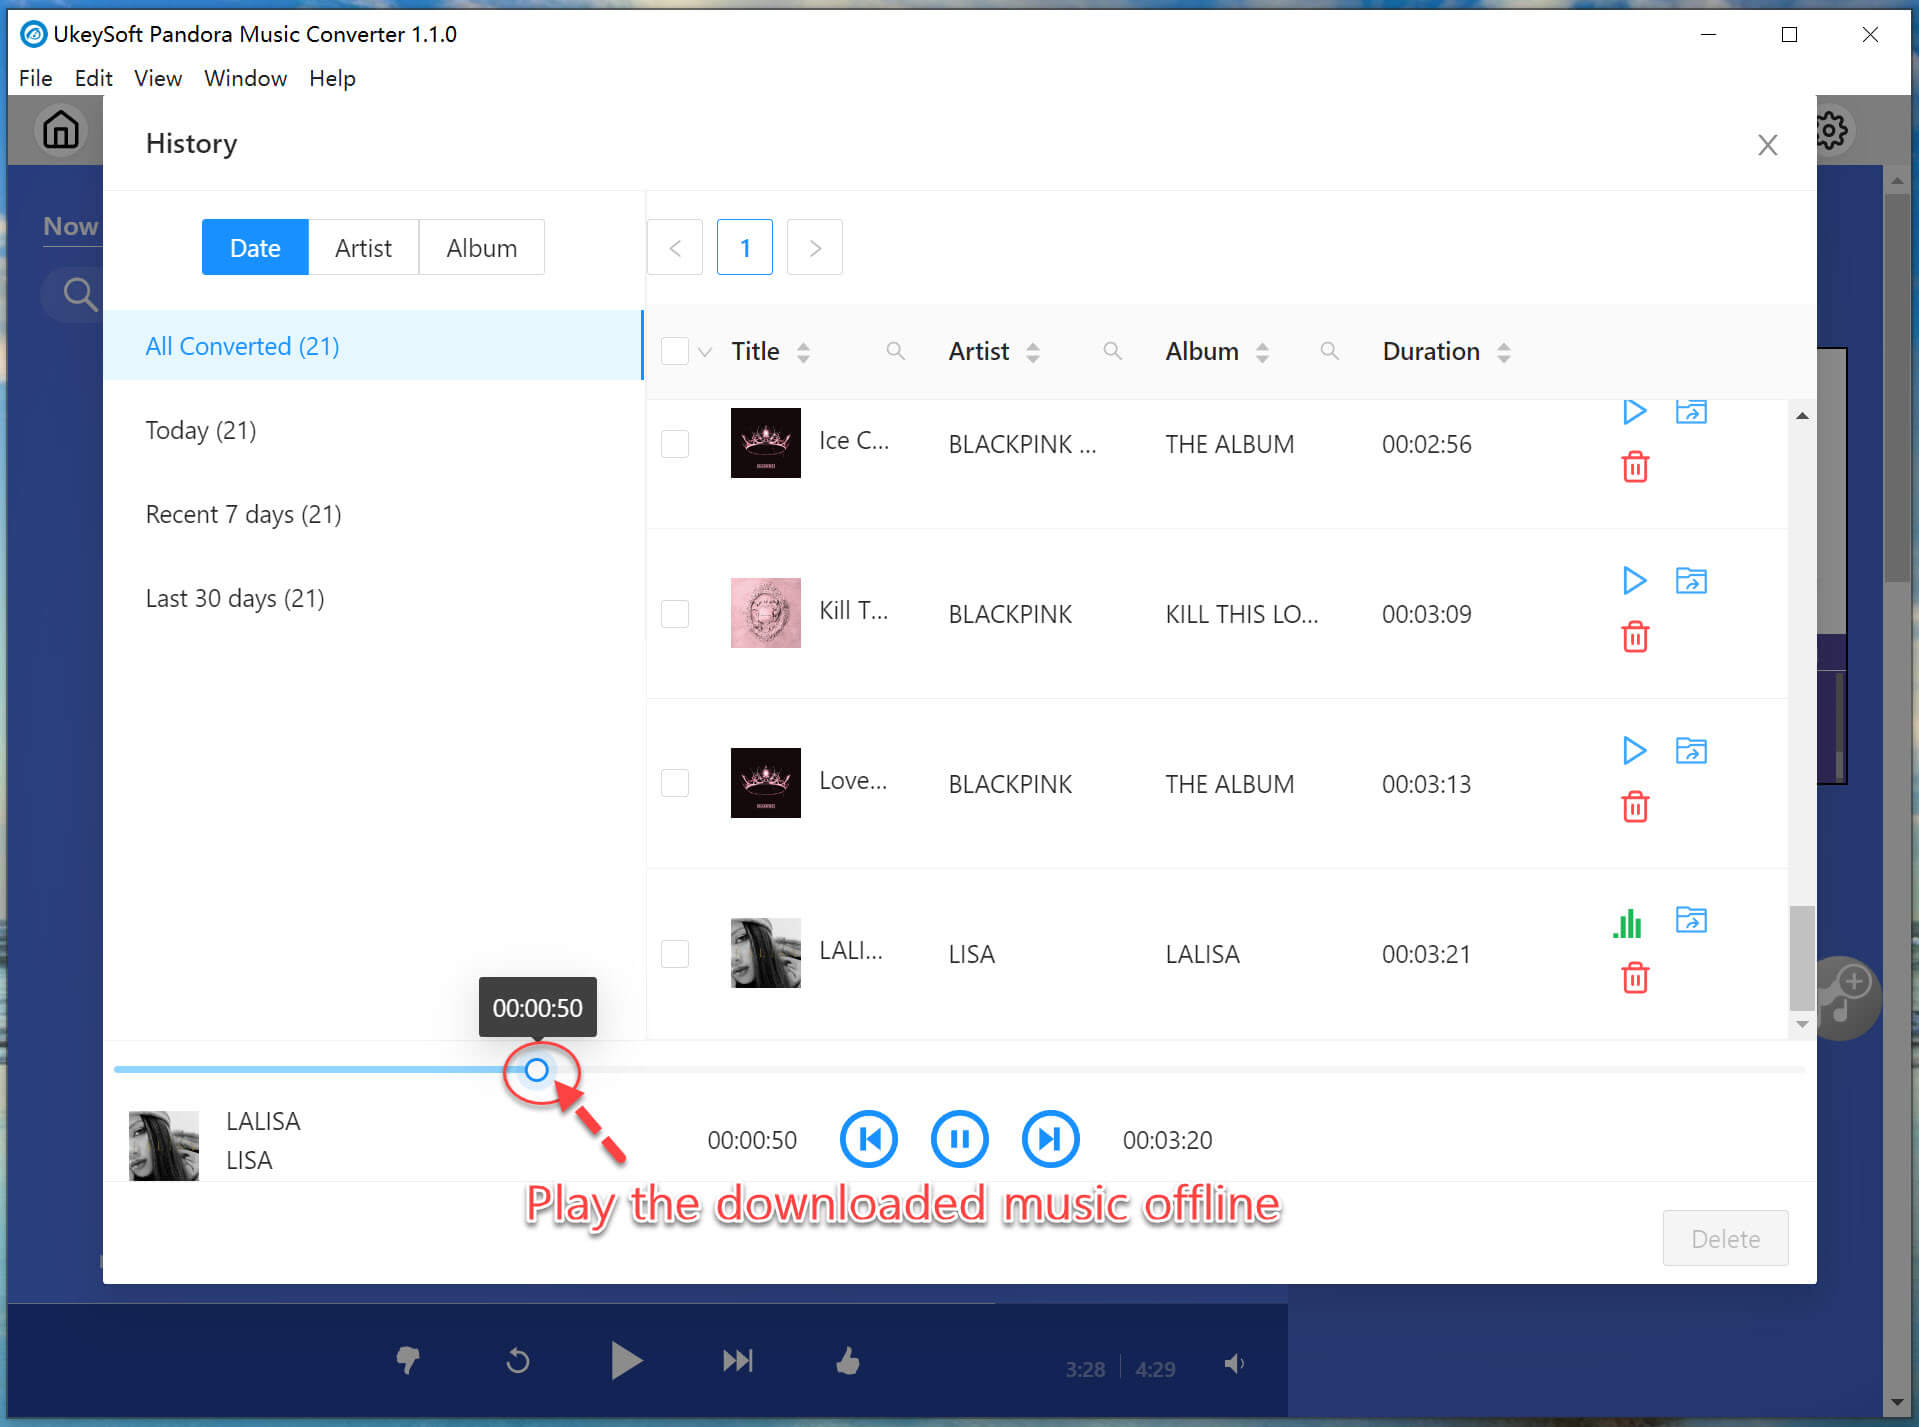Click the disabled Delete button
Viewport: 1919px width, 1427px height.
click(x=1725, y=1238)
